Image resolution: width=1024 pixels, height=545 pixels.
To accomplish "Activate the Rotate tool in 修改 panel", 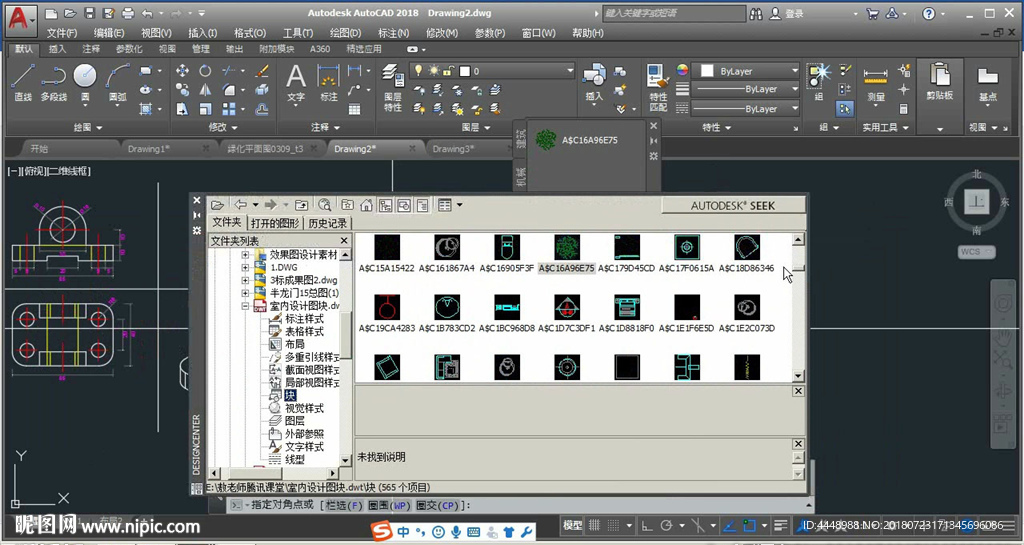I will [x=205, y=70].
